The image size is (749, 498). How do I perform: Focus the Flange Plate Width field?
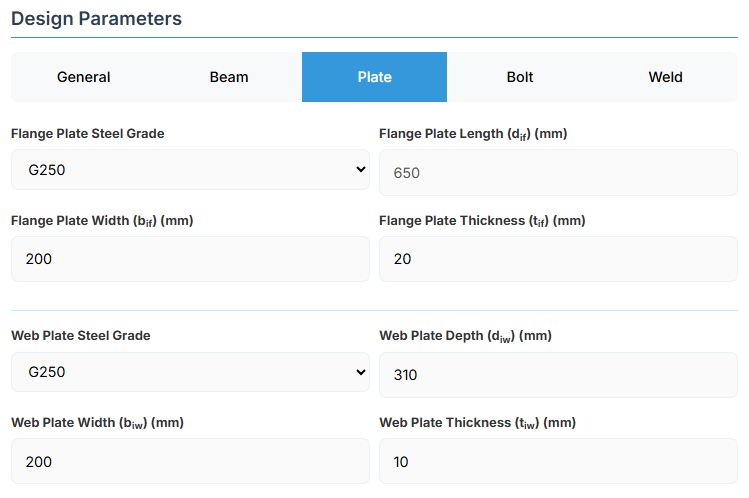190,259
